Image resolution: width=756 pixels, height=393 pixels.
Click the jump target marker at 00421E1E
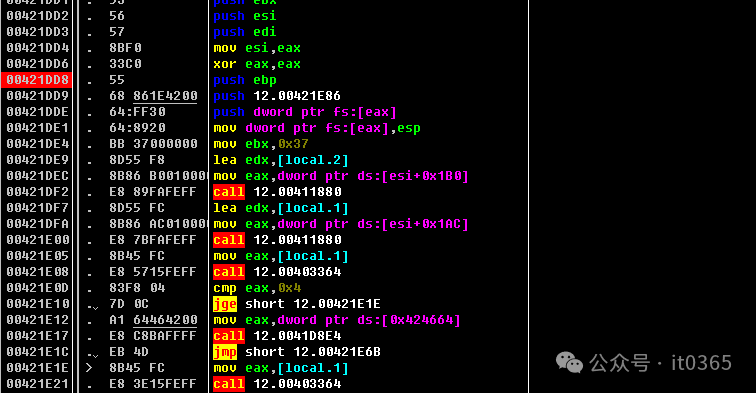[x=89, y=368]
